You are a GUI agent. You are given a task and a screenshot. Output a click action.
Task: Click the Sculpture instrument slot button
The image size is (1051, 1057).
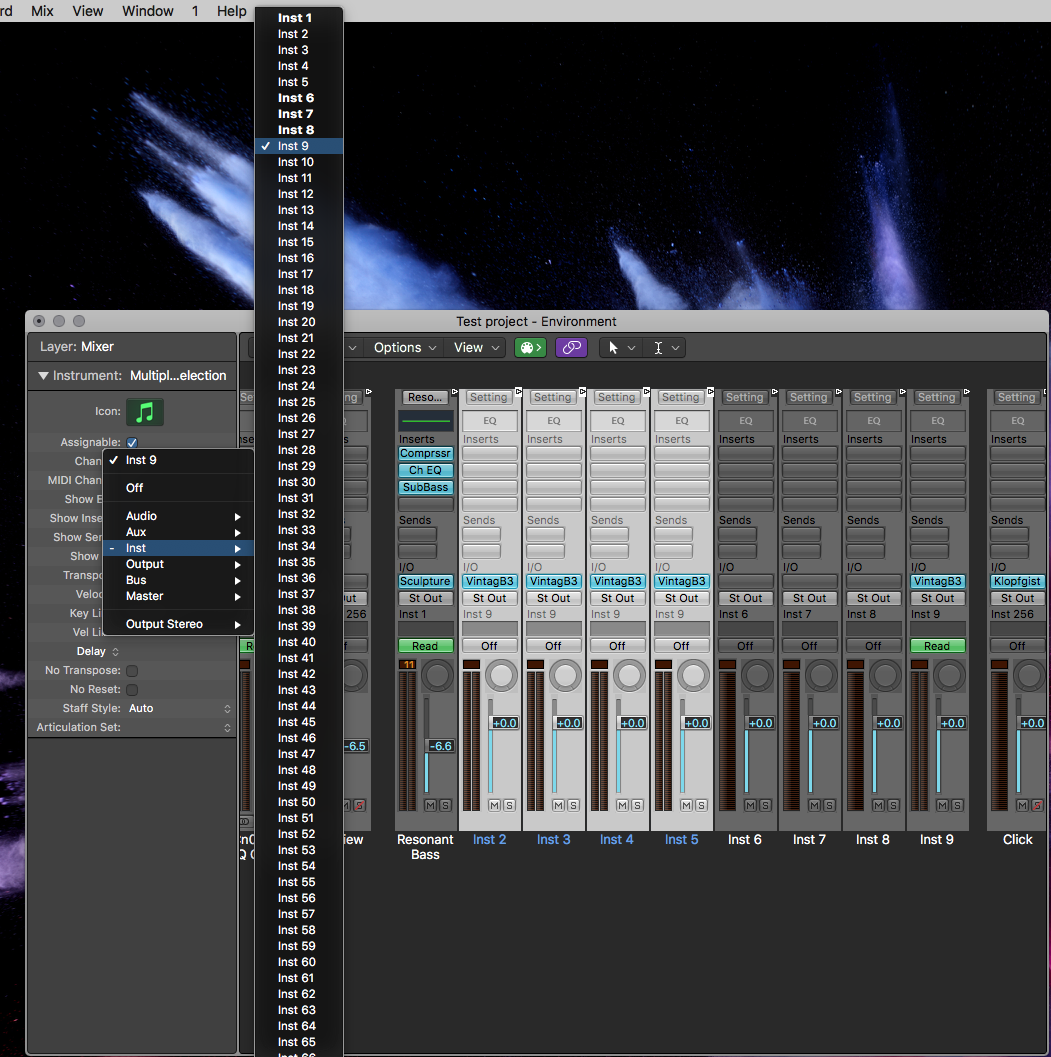425,581
